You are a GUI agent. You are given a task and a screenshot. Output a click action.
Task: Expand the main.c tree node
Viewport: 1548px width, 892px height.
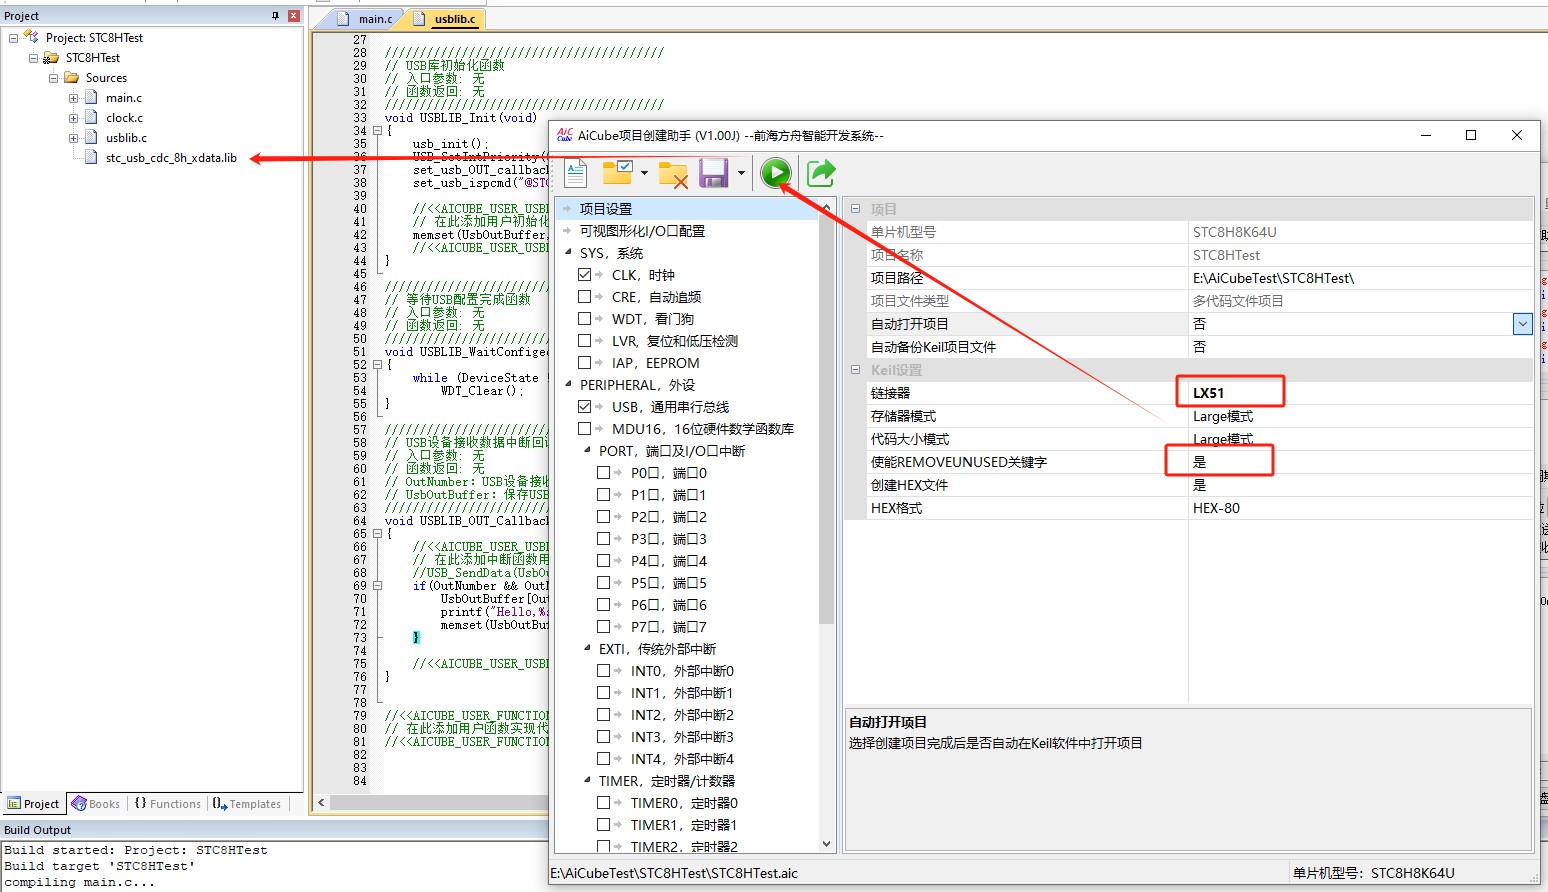(x=73, y=98)
